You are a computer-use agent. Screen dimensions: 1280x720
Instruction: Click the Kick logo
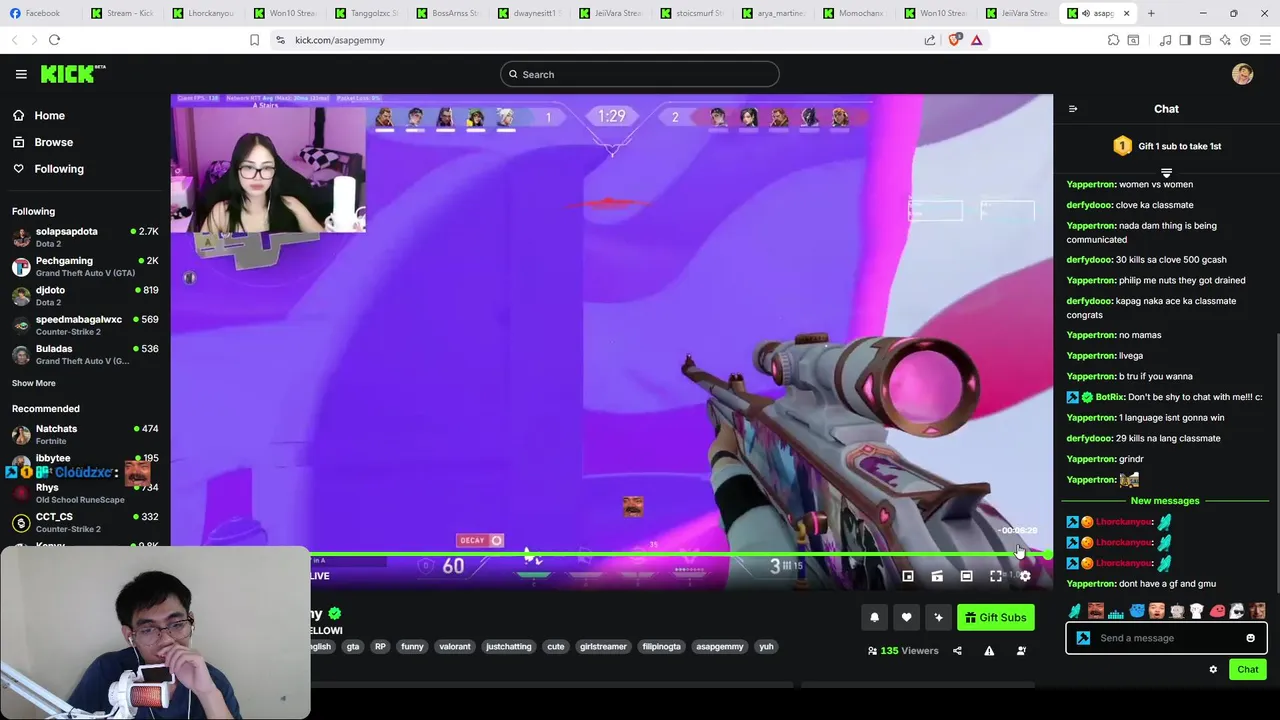(73, 74)
